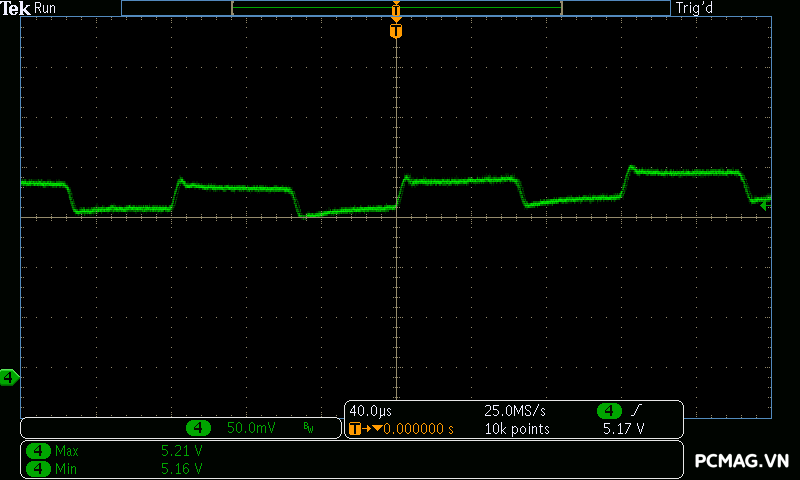Click the channel 4 ground reference marker
The width and height of the screenshot is (800, 480).
point(10,377)
